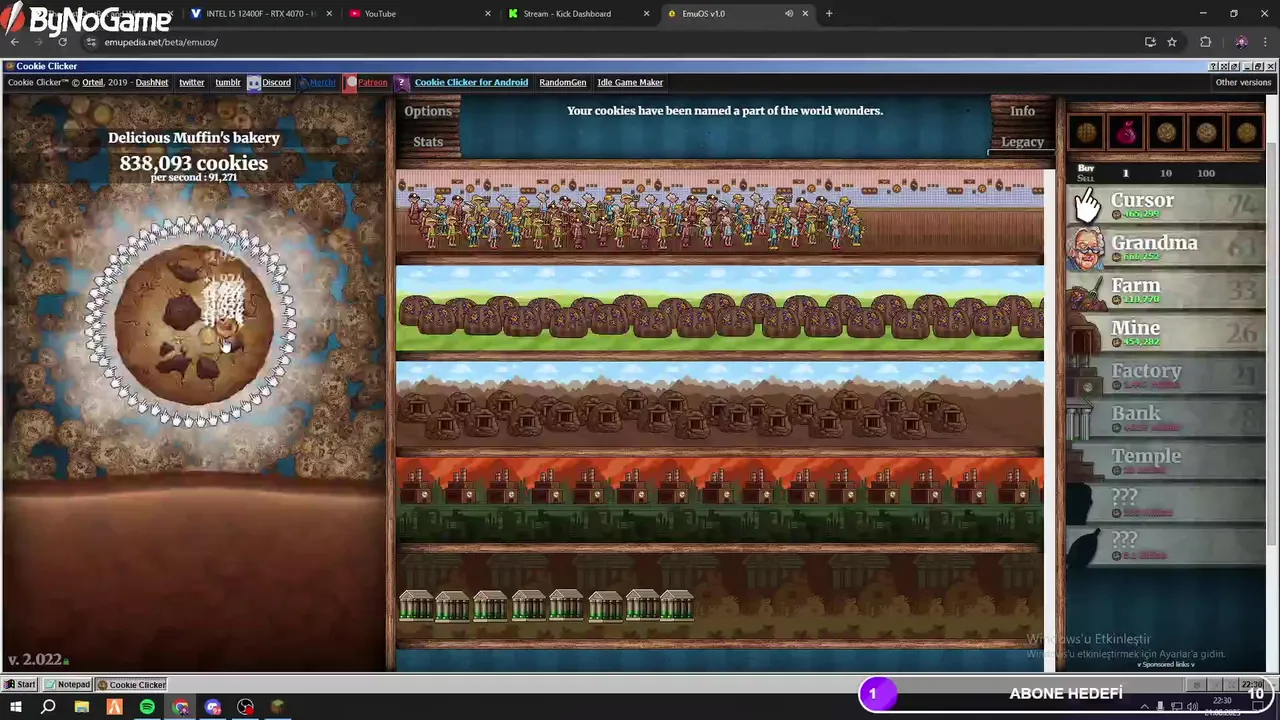
Task: Go back in browser history
Action: point(14,42)
